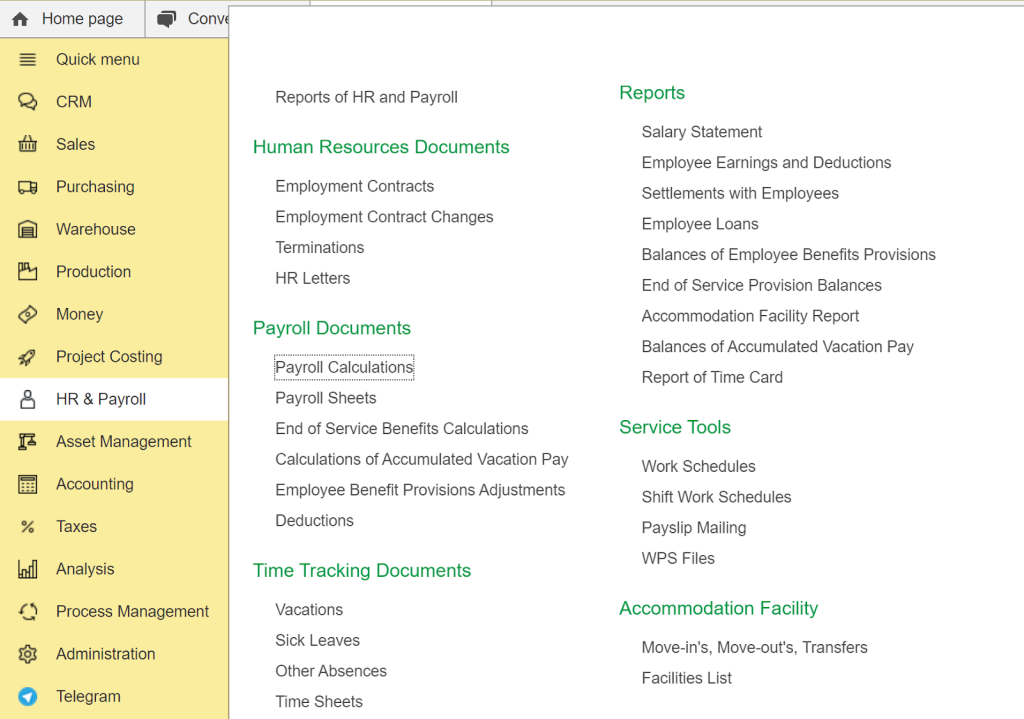The width and height of the screenshot is (1024, 719).
Task: Open Employee Earnings and Deductions report
Action: [766, 163]
